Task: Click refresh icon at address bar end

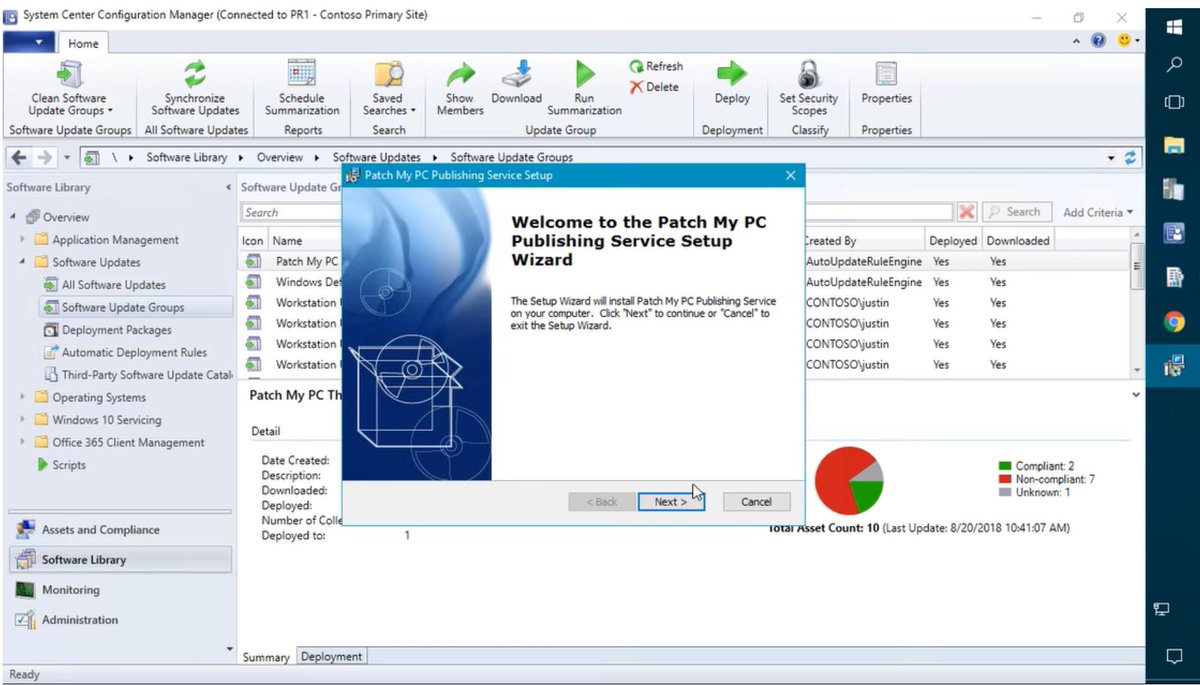Action: (x=1131, y=158)
